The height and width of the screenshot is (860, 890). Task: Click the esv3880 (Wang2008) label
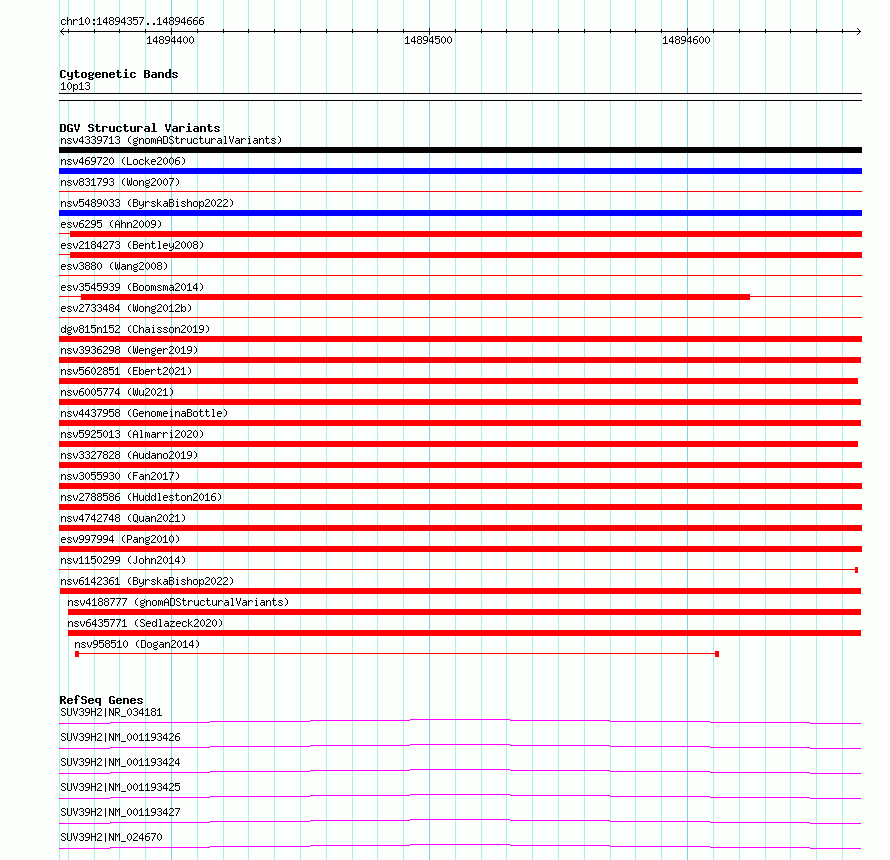click(114, 266)
